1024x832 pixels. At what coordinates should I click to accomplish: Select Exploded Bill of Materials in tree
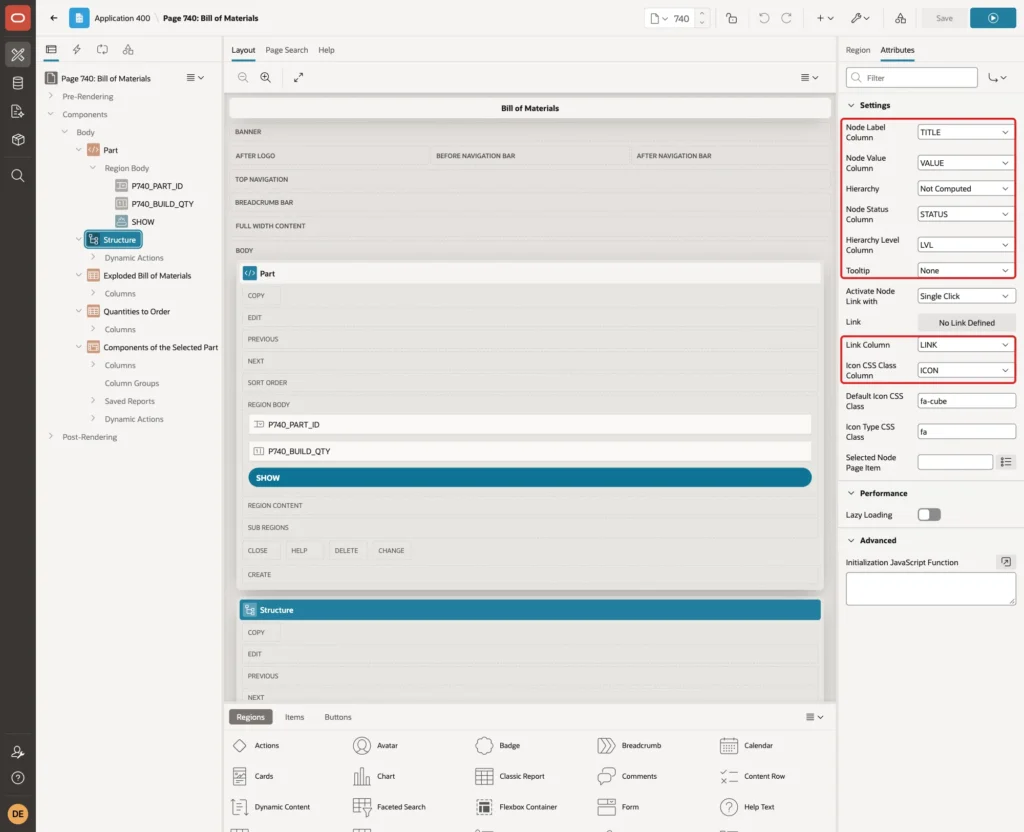coord(147,276)
